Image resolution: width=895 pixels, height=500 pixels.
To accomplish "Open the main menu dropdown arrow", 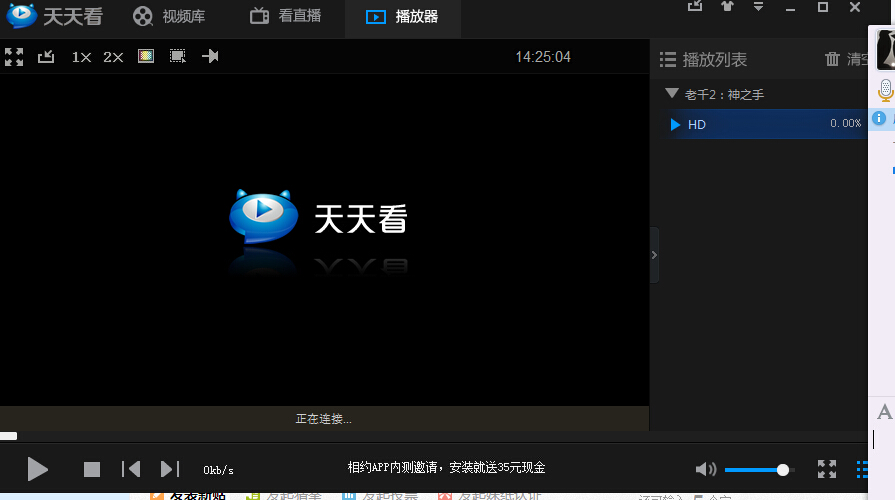I will pyautogui.click(x=758, y=7).
